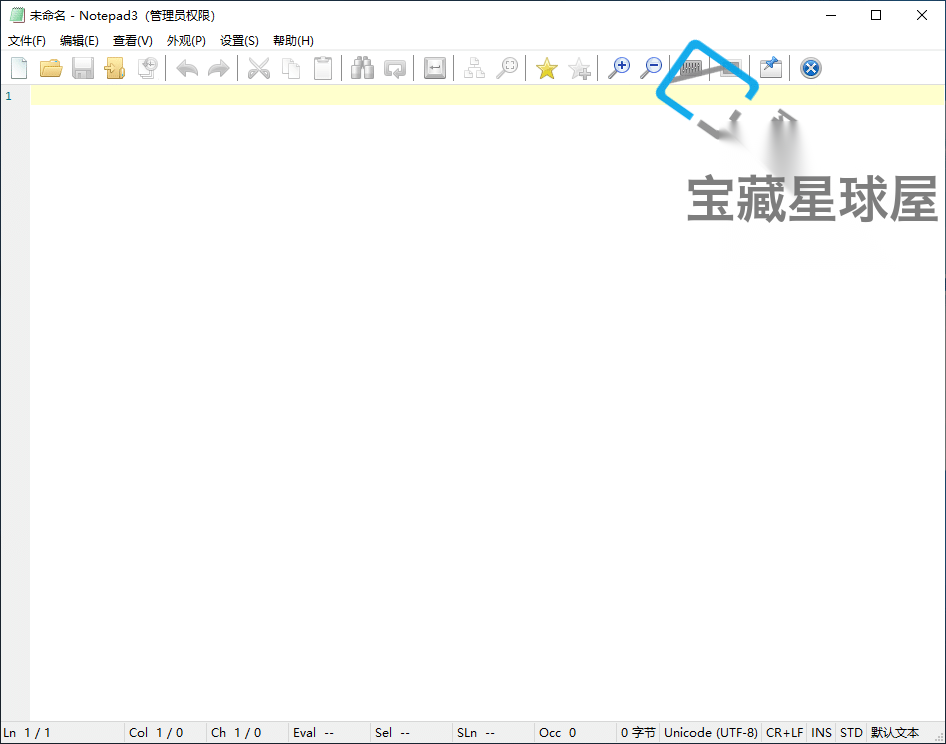Viewport: 946px width, 744px height.
Task: Open the 帮助(H) menu
Action: coord(293,40)
